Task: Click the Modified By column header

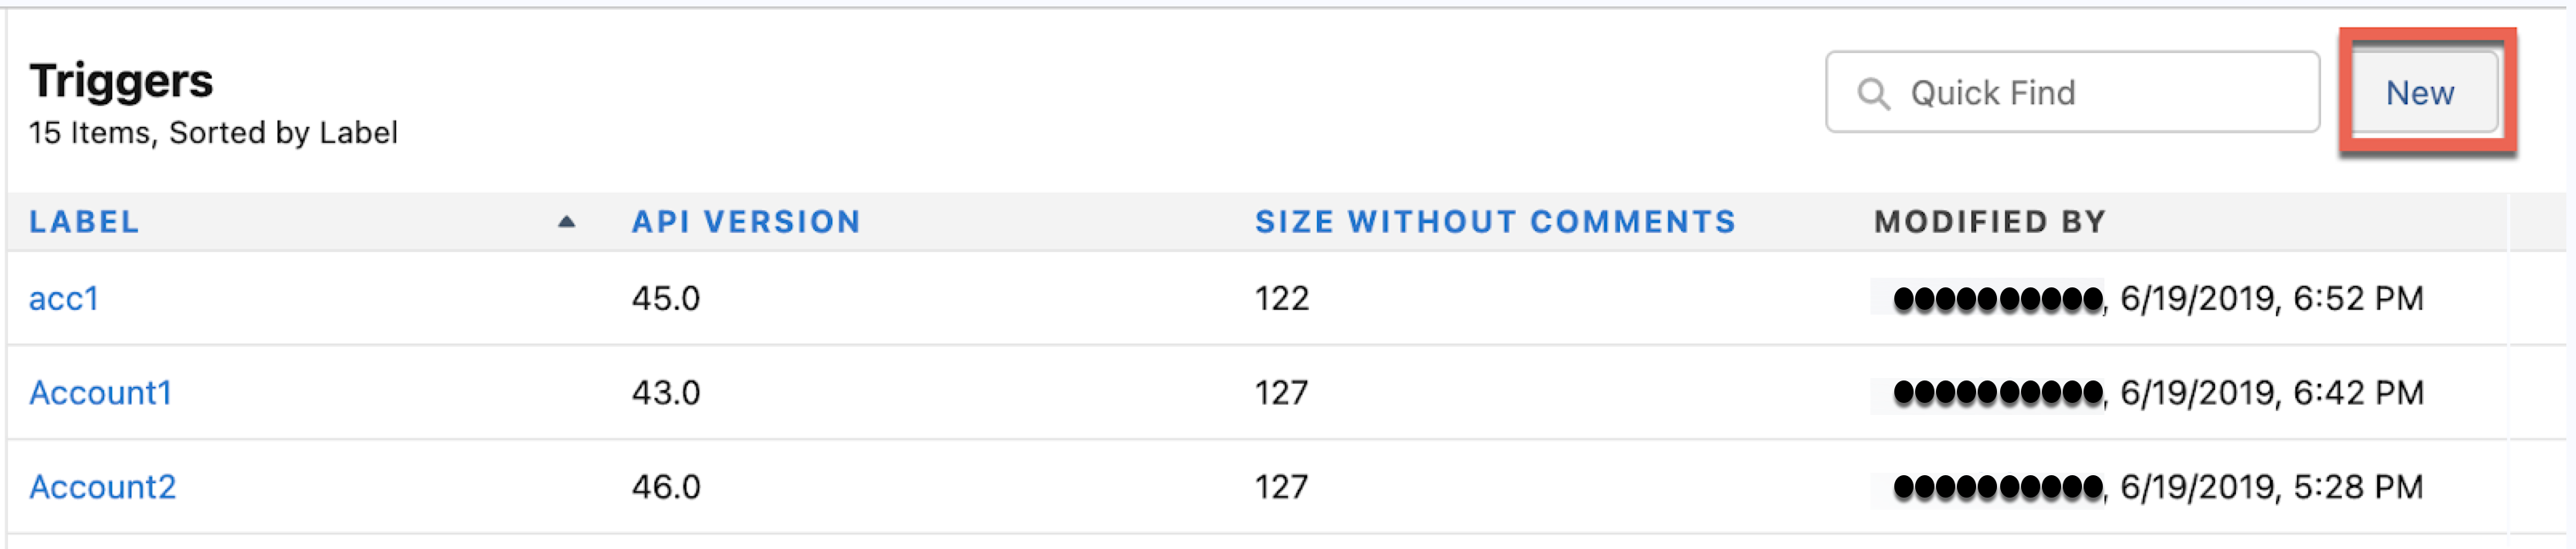Action: [x=1990, y=222]
